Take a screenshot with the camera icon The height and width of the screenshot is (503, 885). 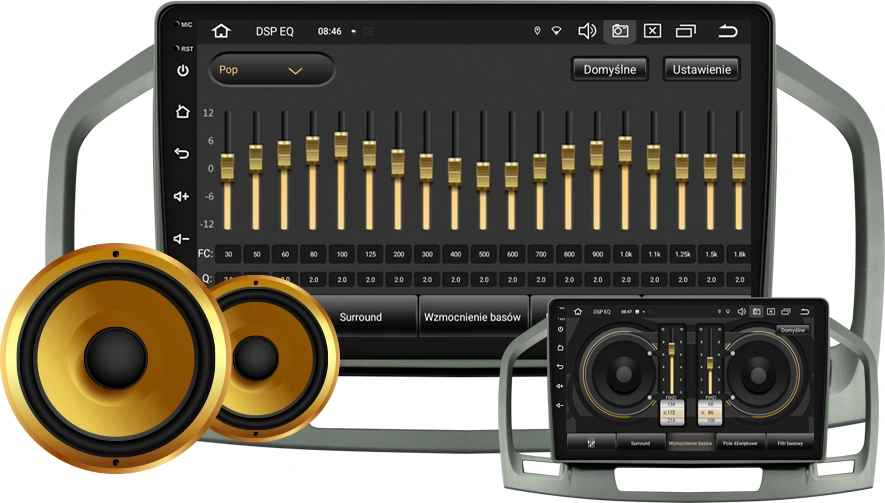[620, 31]
